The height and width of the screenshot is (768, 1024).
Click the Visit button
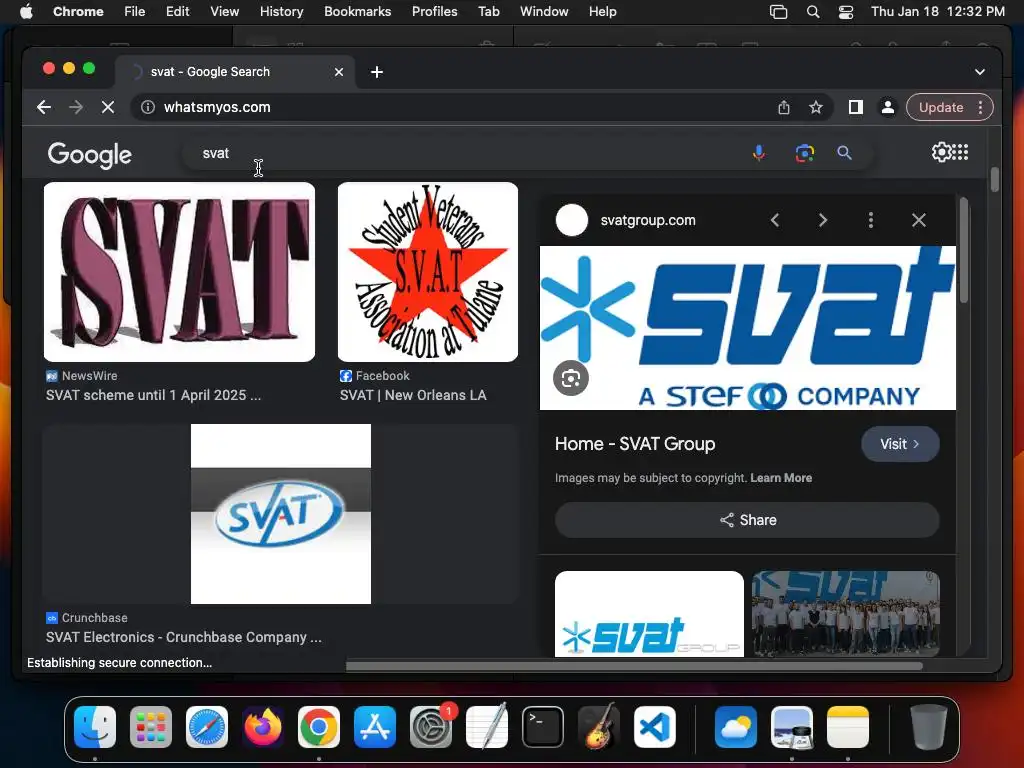click(900, 444)
